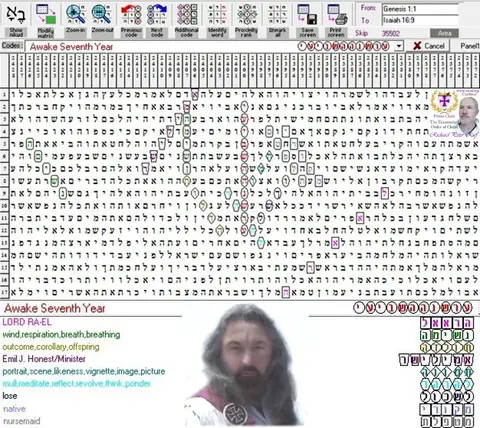
Task: Click the Print screen icon
Action: click(x=336, y=15)
